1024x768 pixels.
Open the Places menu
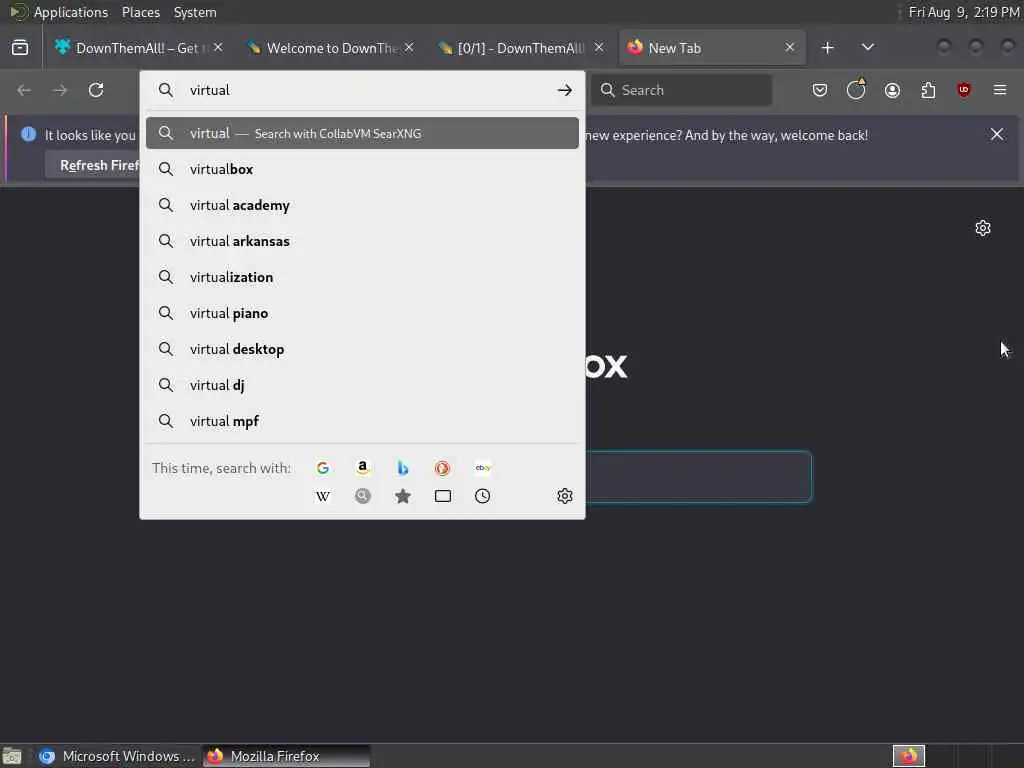point(140,12)
